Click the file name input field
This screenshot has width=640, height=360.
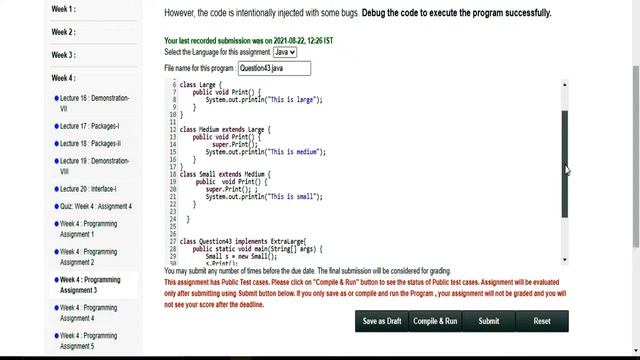click(x=274, y=68)
